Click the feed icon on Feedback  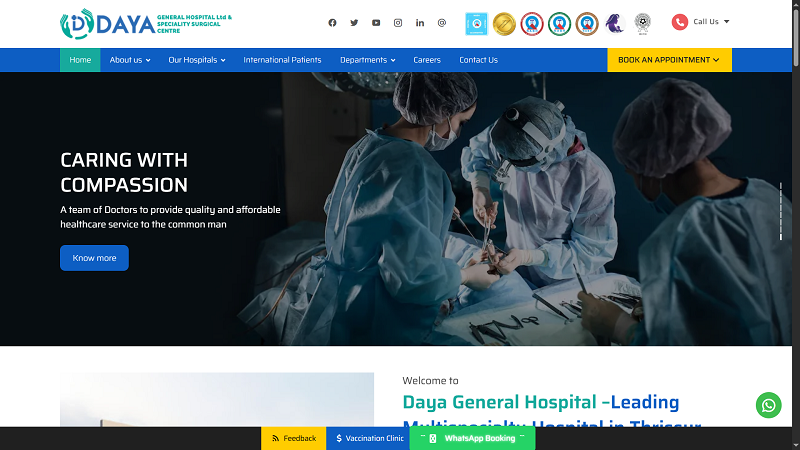276,438
